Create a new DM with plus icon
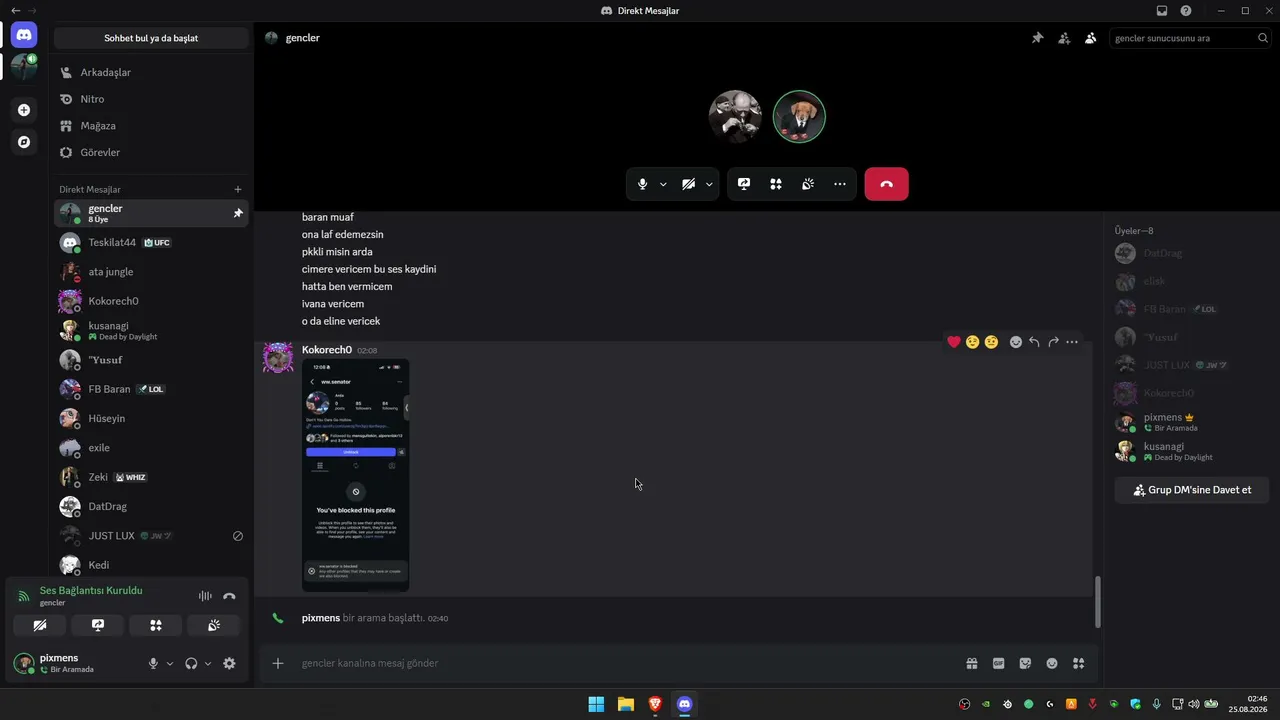This screenshot has height=720, width=1280. click(238, 189)
